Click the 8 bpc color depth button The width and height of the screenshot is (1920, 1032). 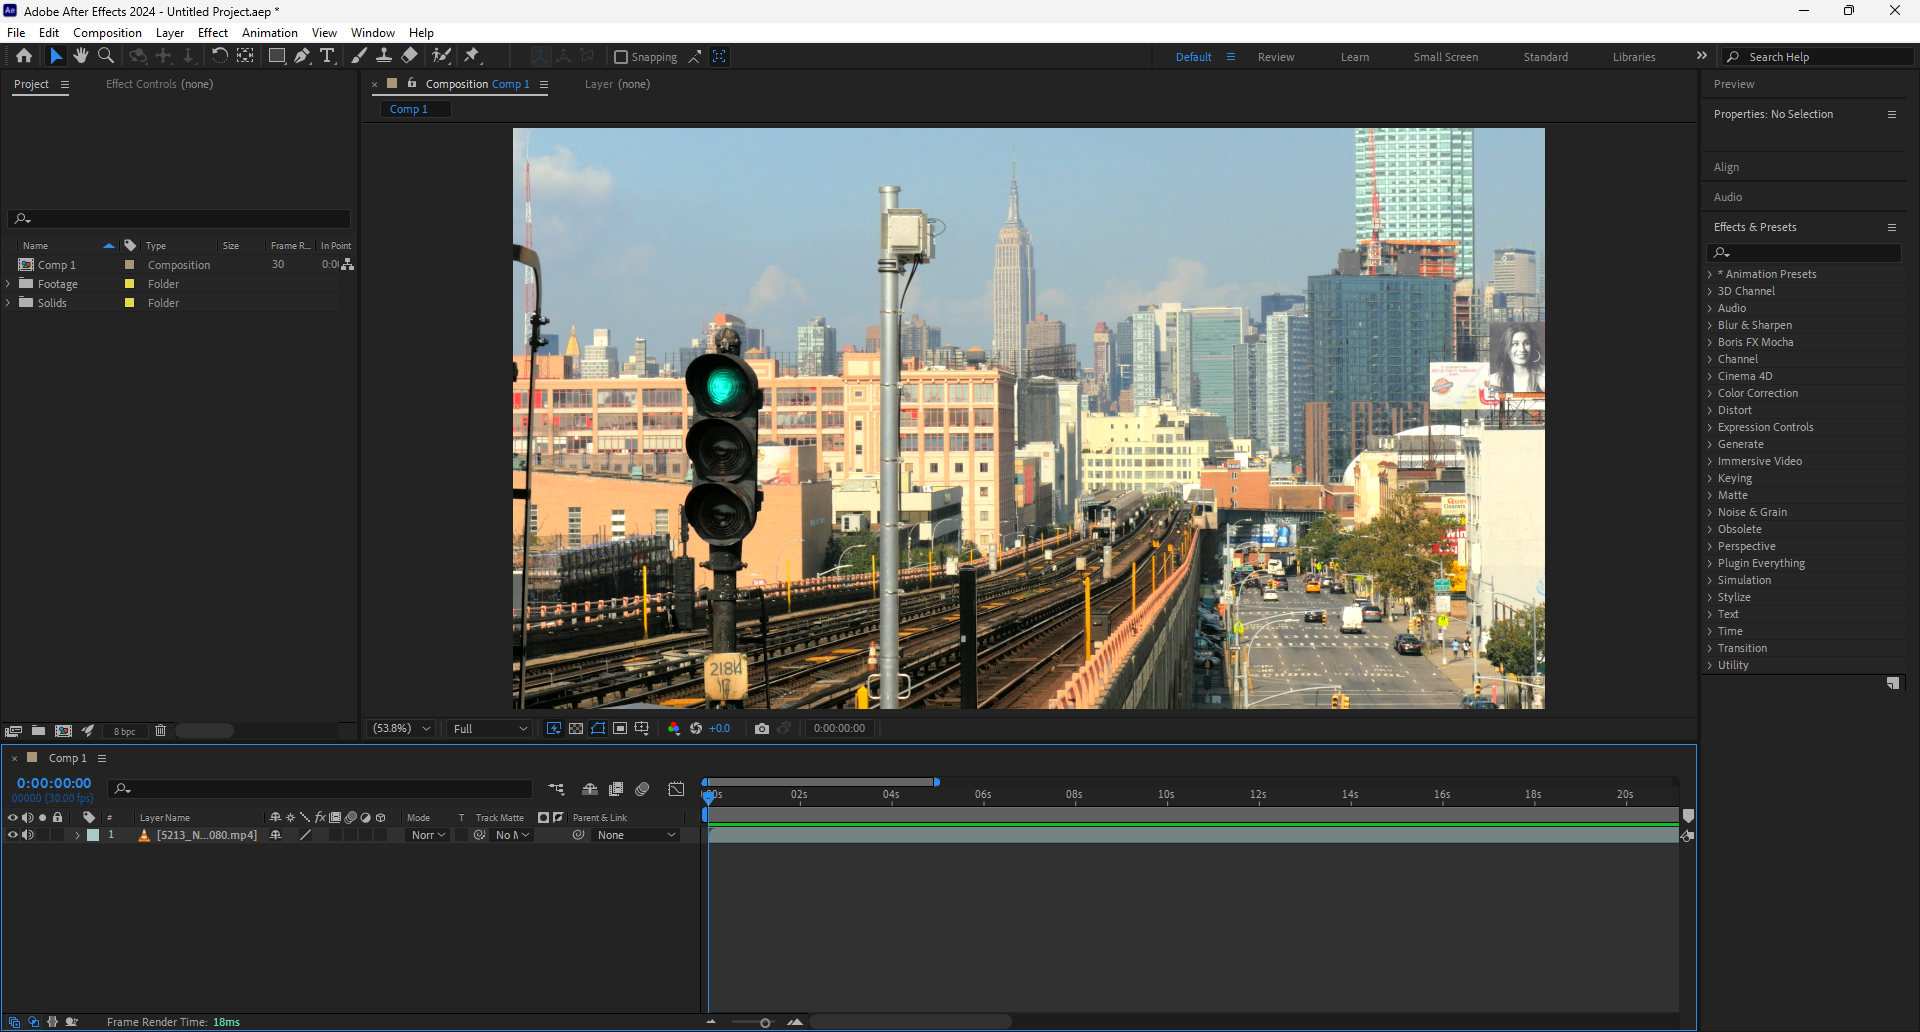coord(124,731)
